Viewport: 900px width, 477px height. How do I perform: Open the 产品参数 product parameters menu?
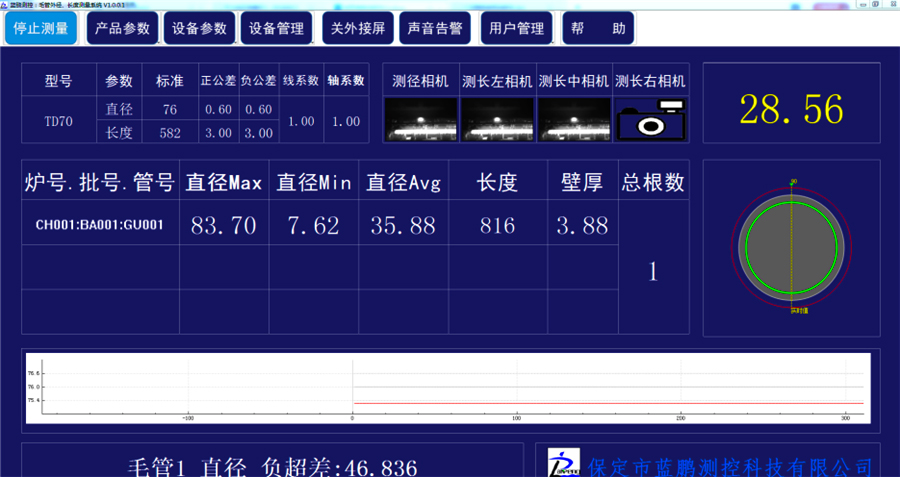point(122,28)
